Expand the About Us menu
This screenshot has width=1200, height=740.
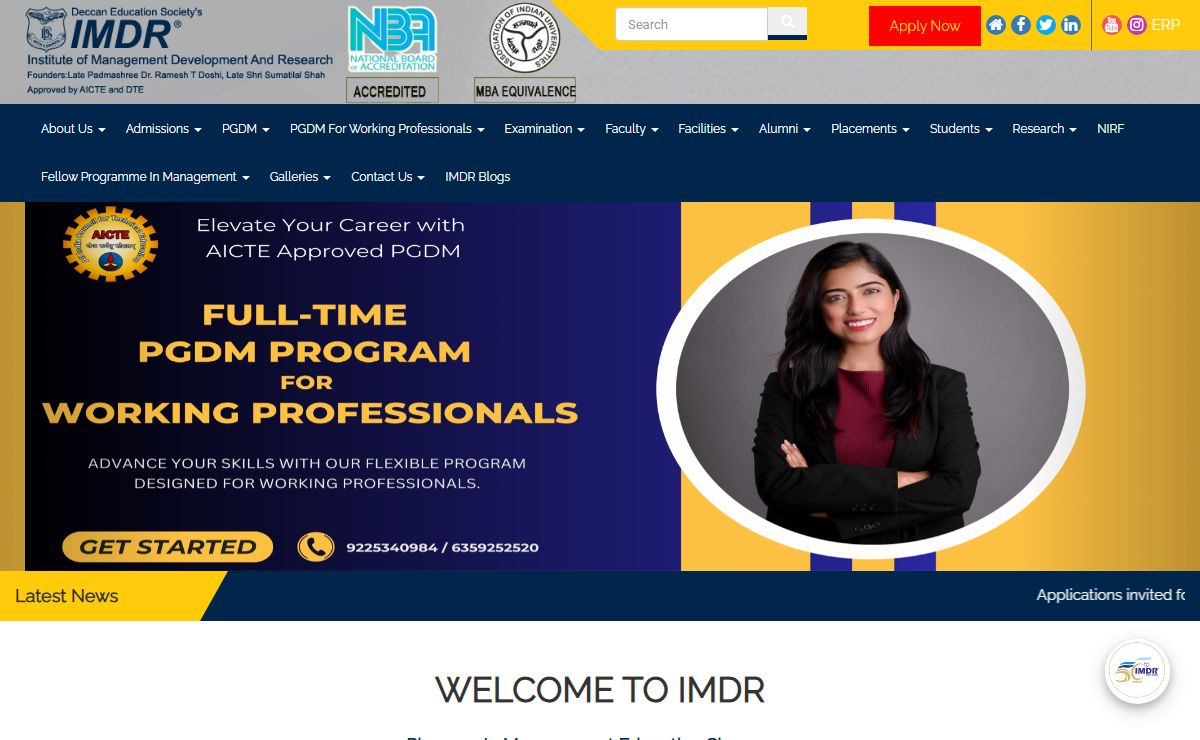click(73, 129)
